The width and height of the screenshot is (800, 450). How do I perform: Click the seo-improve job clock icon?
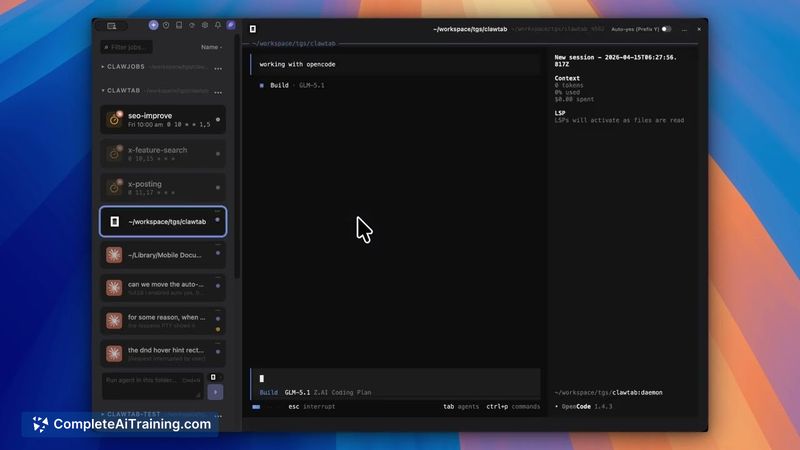click(x=114, y=119)
